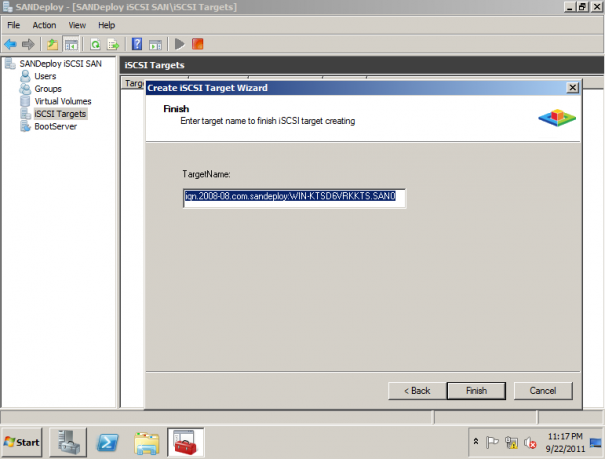Launch PowerShell from the taskbar
This screenshot has height=459, width=605.
107,442
